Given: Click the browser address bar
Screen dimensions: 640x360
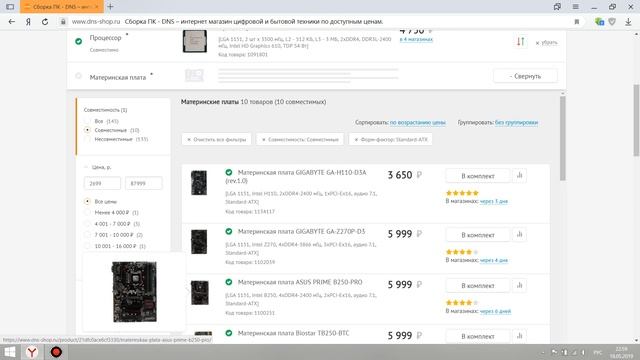Looking at the screenshot, I should (x=318, y=22).
